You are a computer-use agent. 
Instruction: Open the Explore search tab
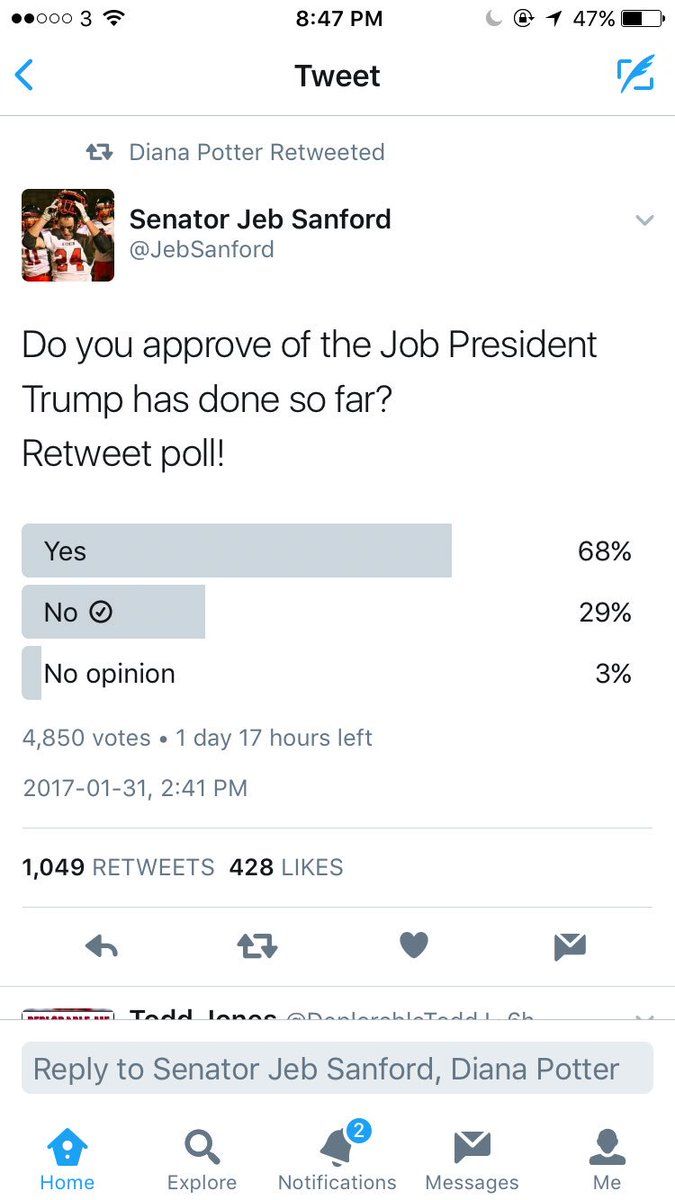point(202,1160)
